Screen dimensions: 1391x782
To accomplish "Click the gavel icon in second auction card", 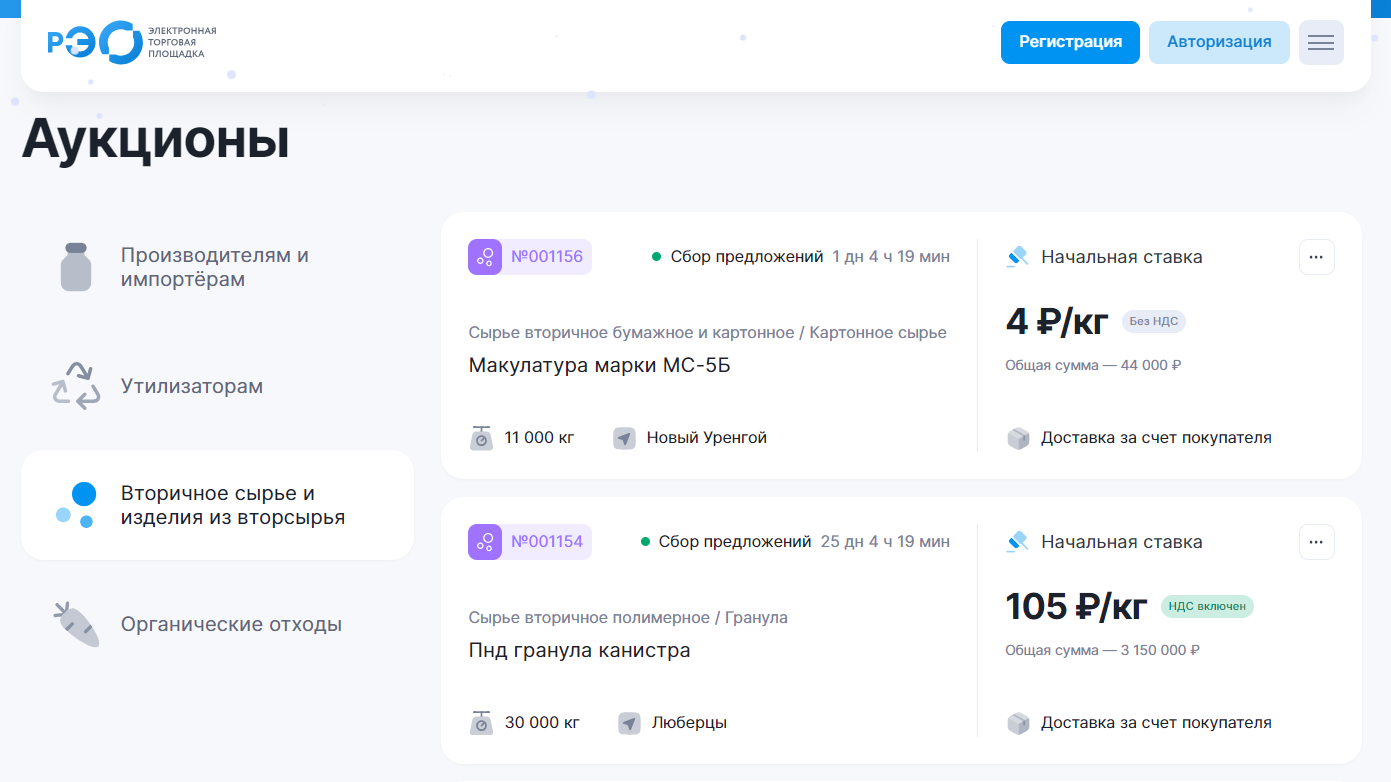I will point(1018,542).
